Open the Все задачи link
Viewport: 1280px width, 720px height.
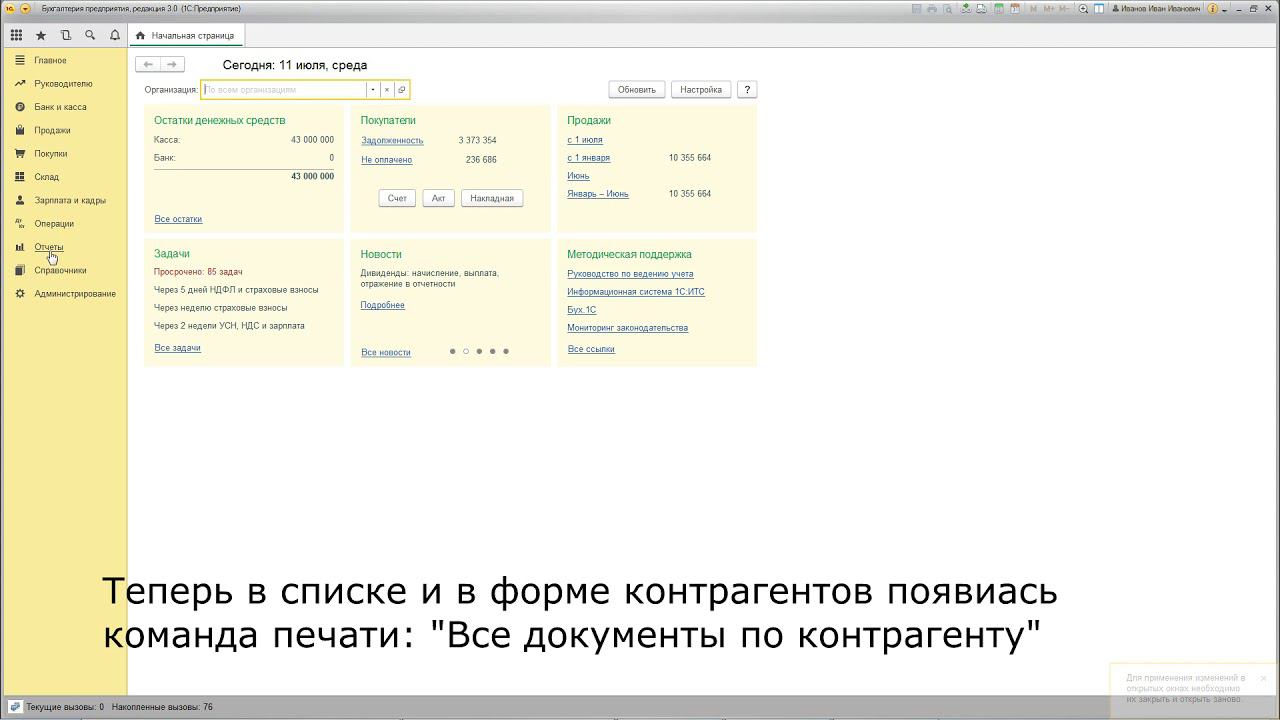pos(177,348)
